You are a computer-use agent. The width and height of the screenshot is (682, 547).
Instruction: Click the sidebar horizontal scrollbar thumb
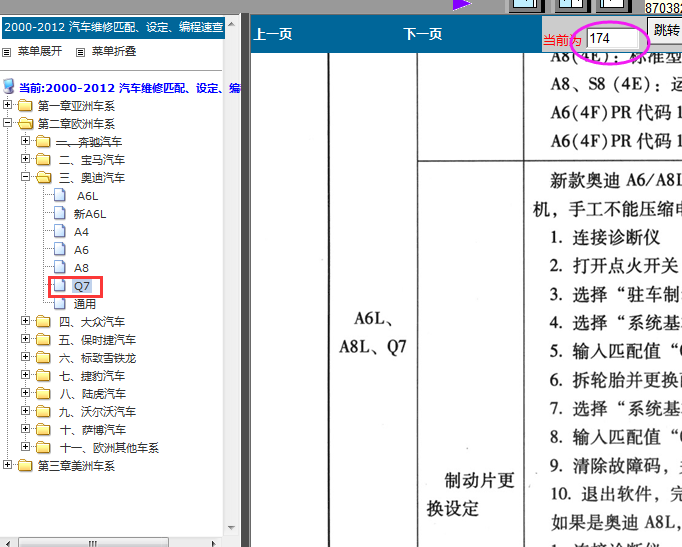coord(93,543)
